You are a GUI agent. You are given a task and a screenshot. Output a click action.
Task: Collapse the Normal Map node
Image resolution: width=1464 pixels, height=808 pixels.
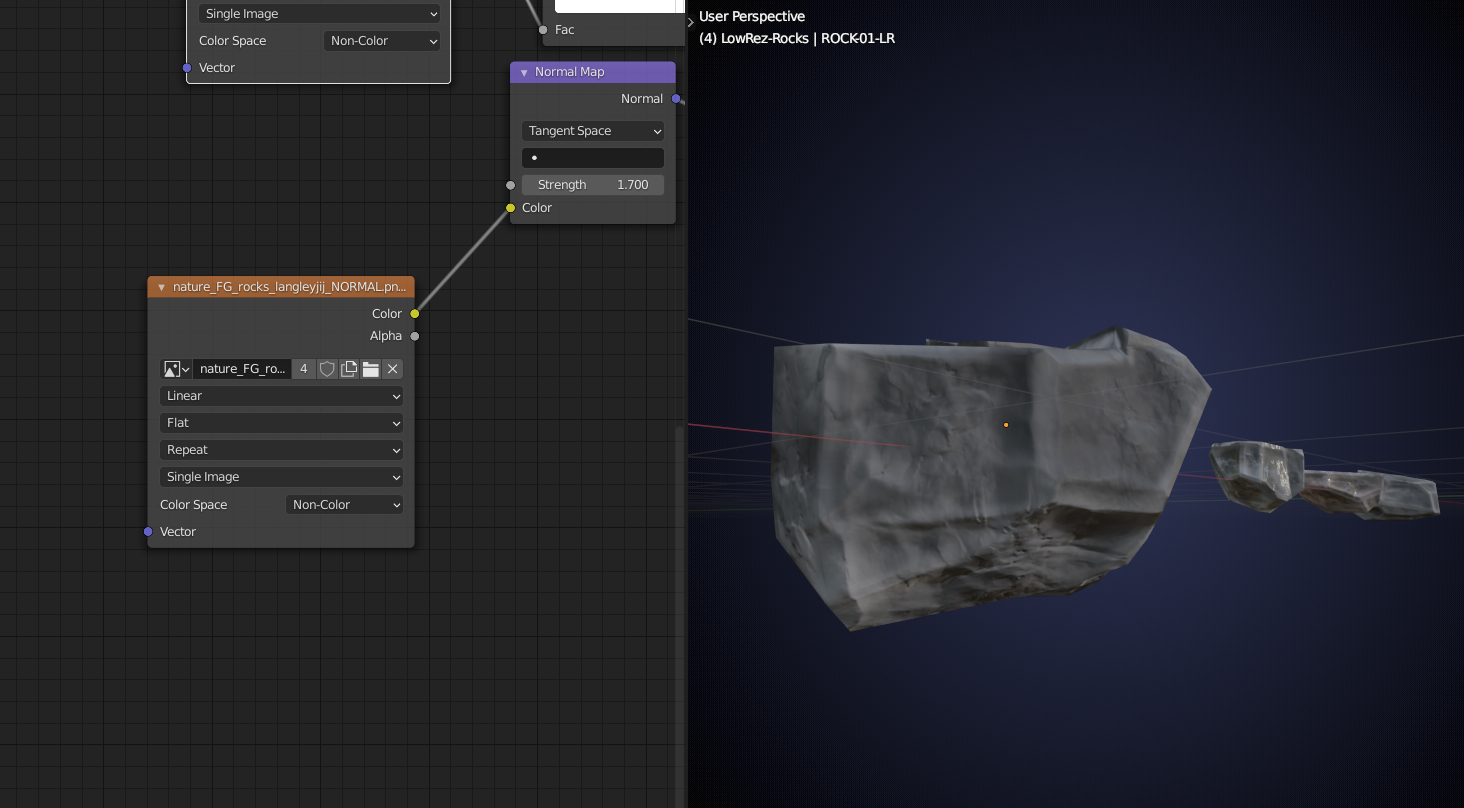(524, 73)
